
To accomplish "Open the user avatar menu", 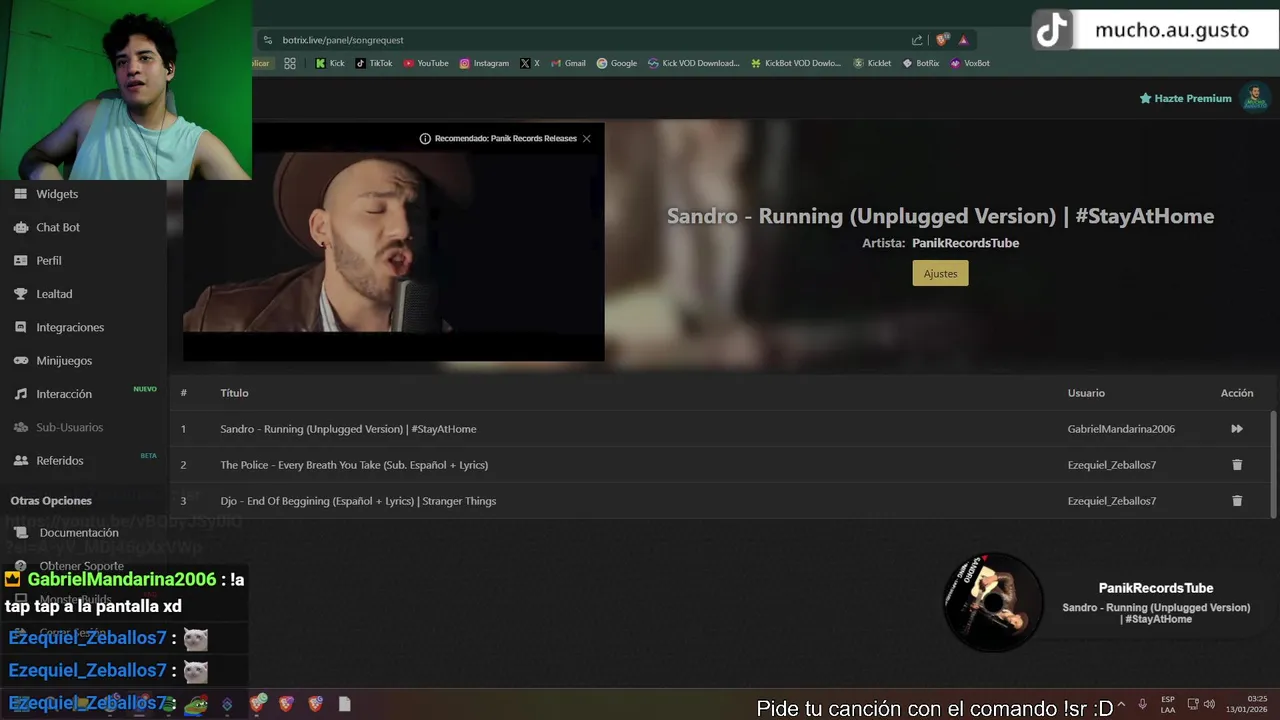I will [1254, 98].
